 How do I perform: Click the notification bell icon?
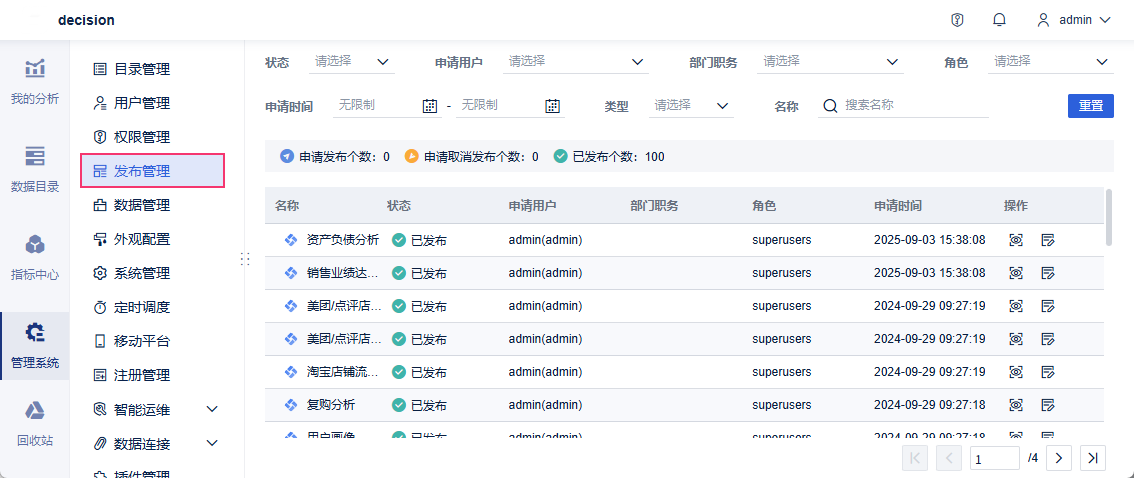click(999, 20)
